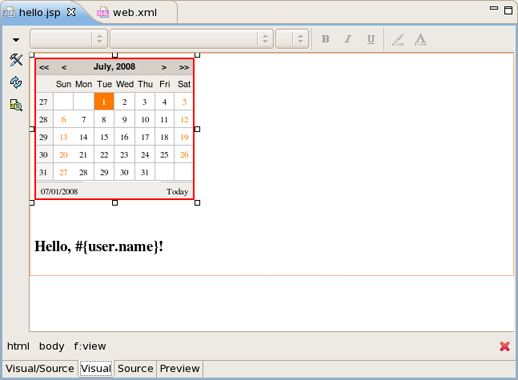Open the preferences tools icon in sidebar
This screenshot has width=518, height=380.
click(16, 60)
